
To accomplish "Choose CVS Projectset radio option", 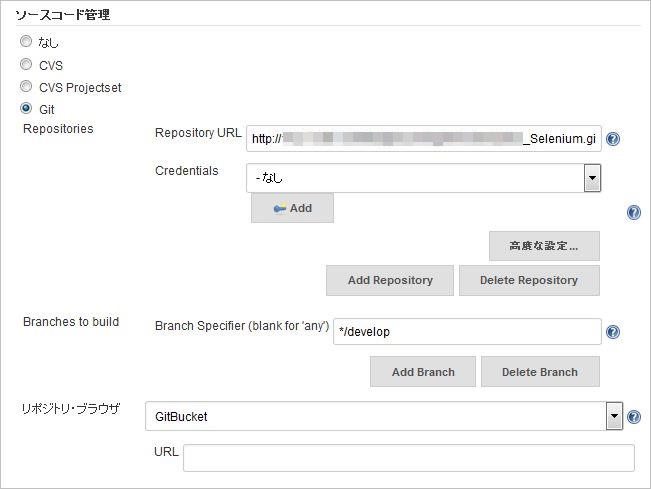I will pos(26,87).
